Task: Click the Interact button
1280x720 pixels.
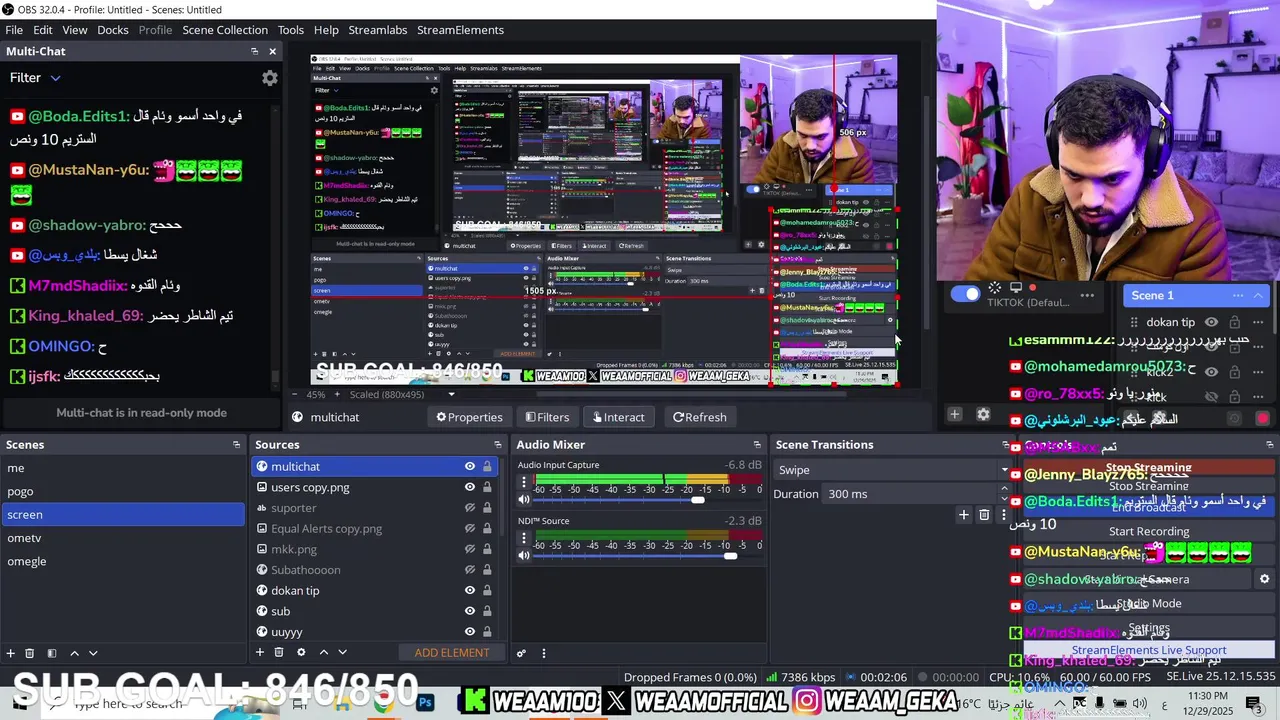Action: point(617,417)
